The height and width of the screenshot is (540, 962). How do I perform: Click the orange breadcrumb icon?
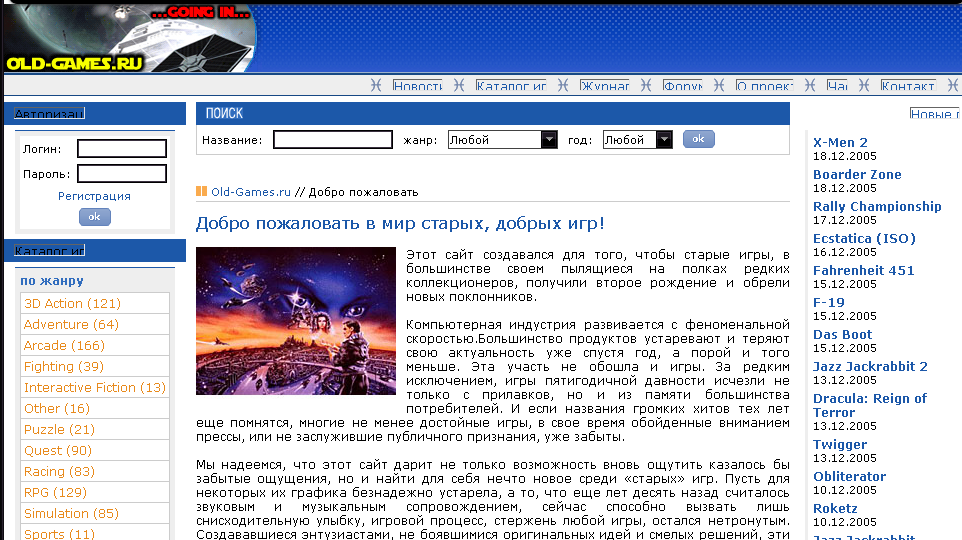coord(201,191)
